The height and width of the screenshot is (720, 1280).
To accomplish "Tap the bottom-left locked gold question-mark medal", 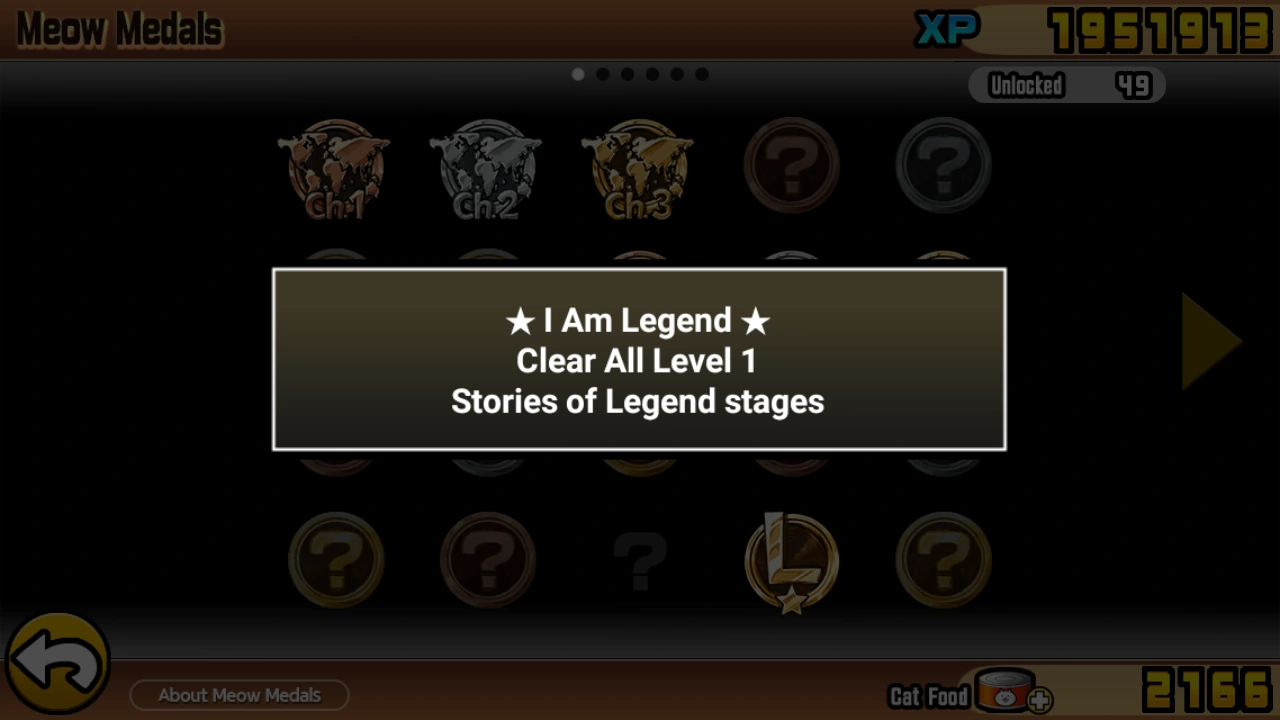I will pyautogui.click(x=336, y=560).
